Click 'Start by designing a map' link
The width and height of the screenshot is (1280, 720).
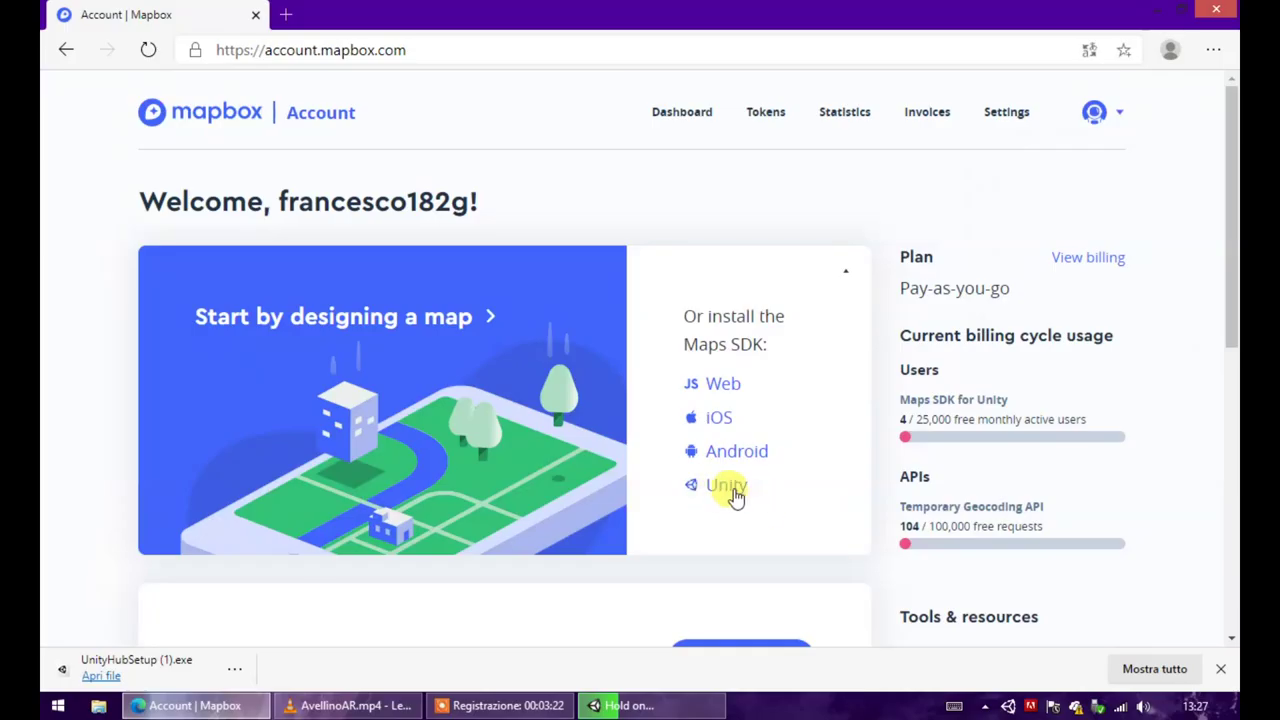pos(345,317)
